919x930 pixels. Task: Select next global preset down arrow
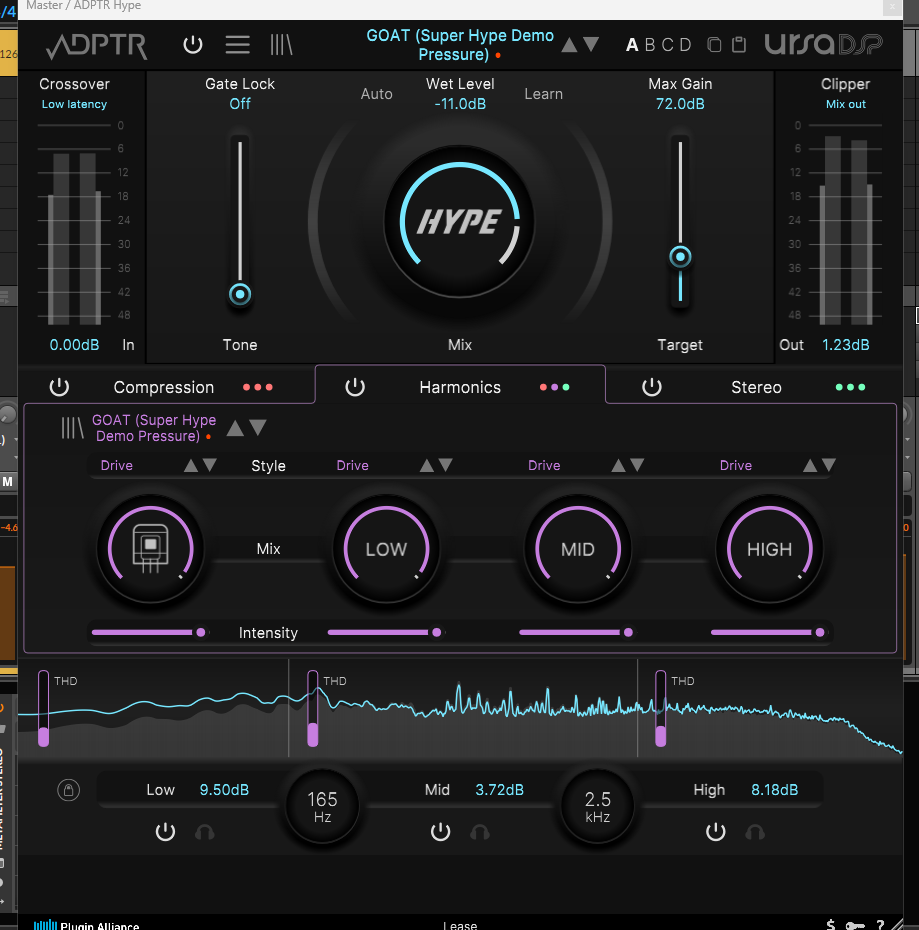[591, 44]
